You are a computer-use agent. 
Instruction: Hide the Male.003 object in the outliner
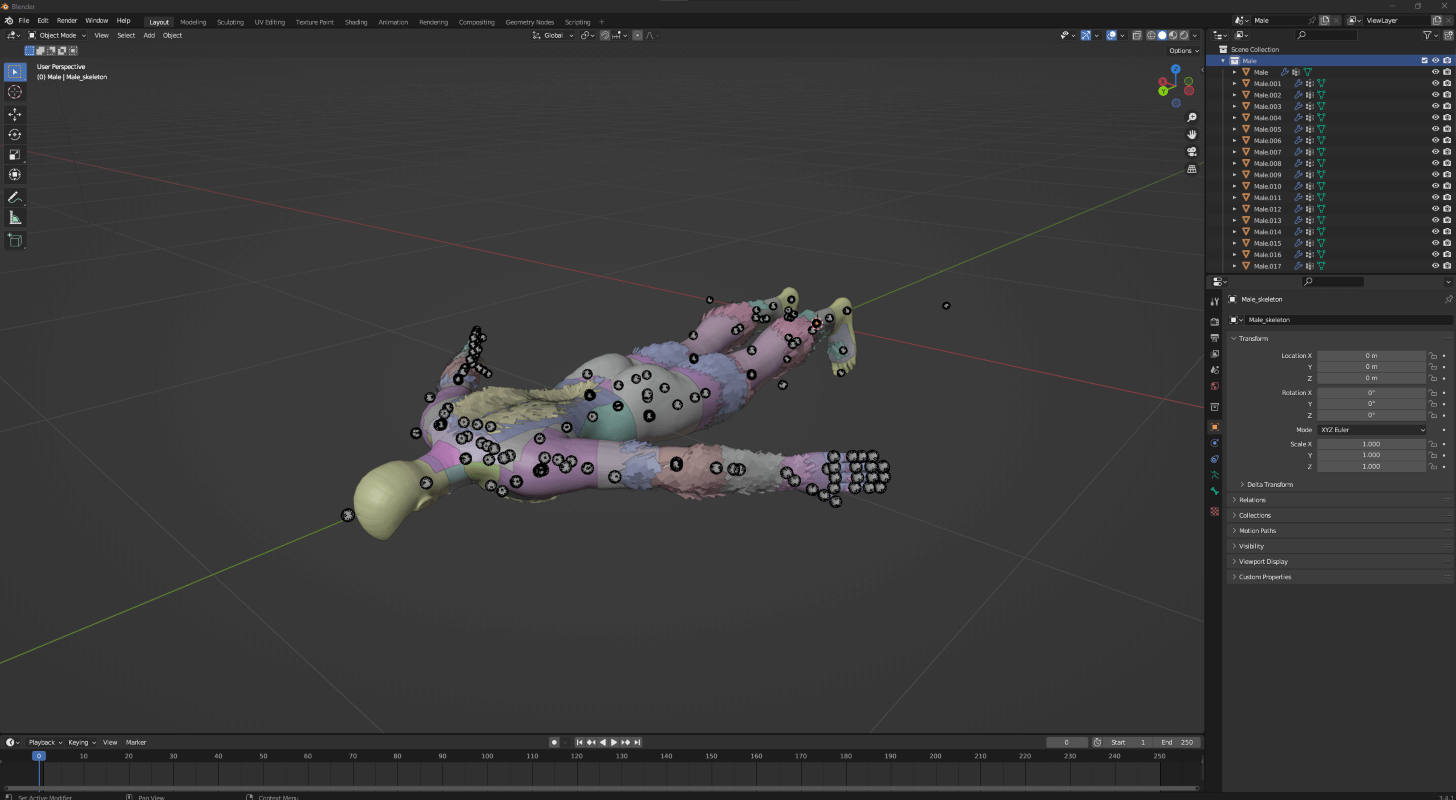click(x=1436, y=106)
